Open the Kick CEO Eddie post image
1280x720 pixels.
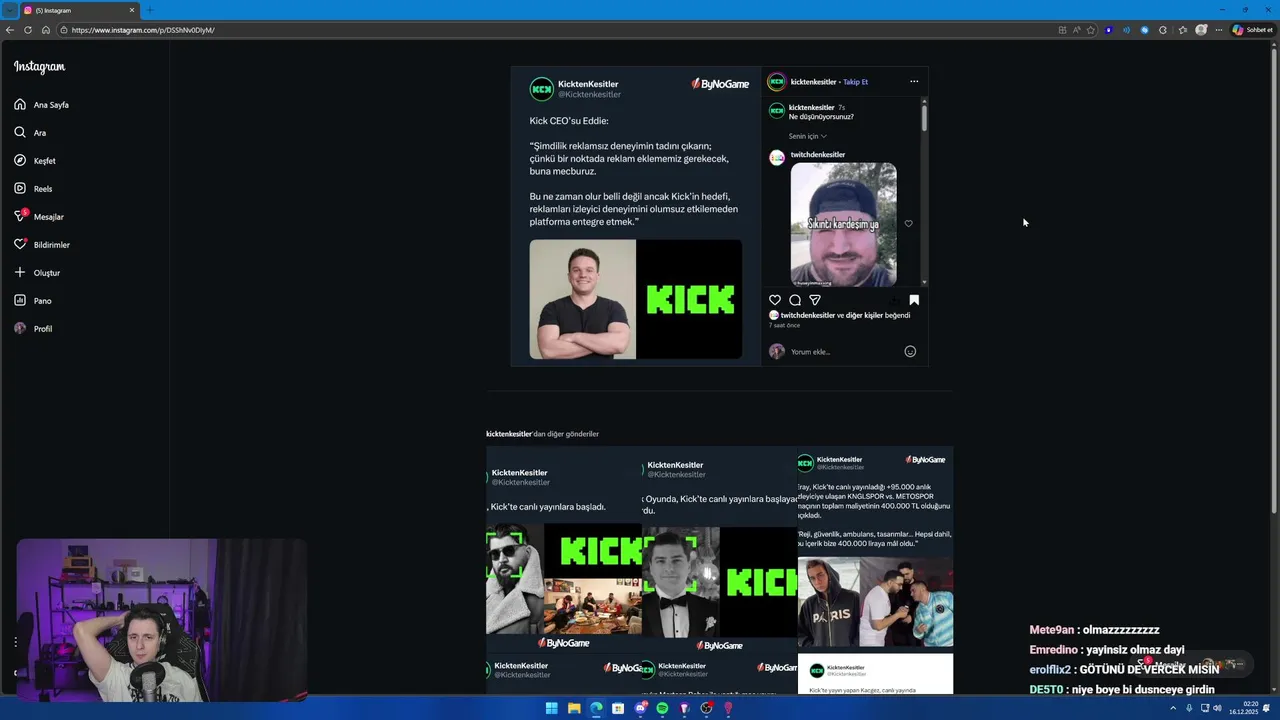[x=636, y=216]
